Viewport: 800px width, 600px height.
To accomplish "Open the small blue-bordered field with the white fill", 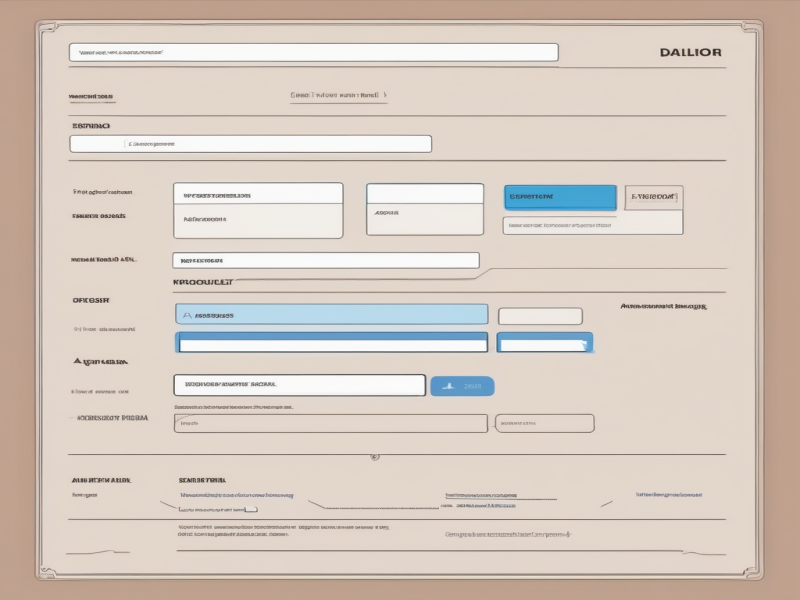I will pyautogui.click(x=545, y=343).
